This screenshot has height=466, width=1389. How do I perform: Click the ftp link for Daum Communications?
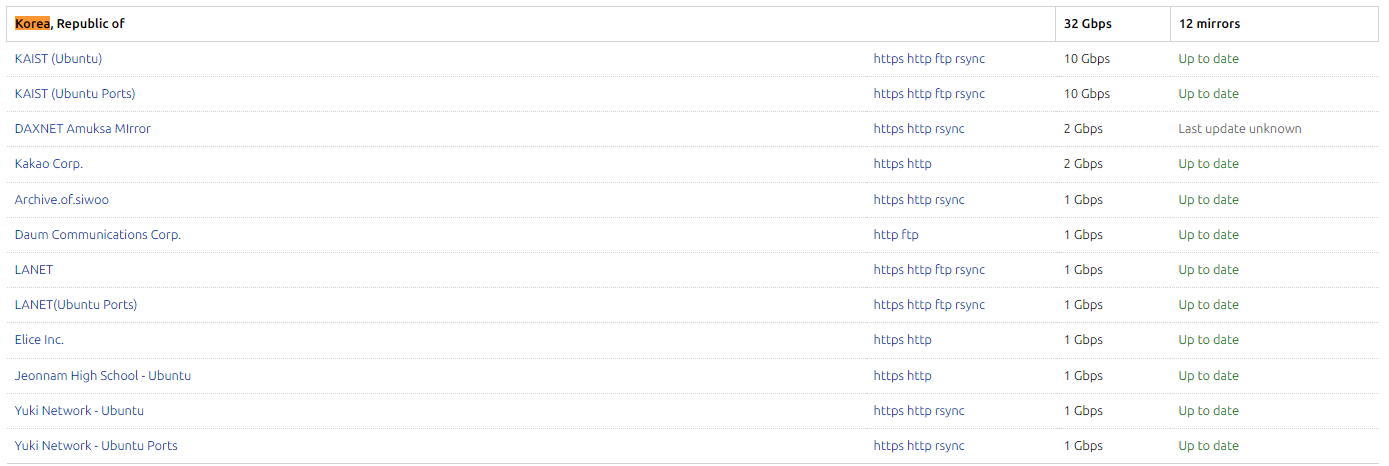pos(910,235)
